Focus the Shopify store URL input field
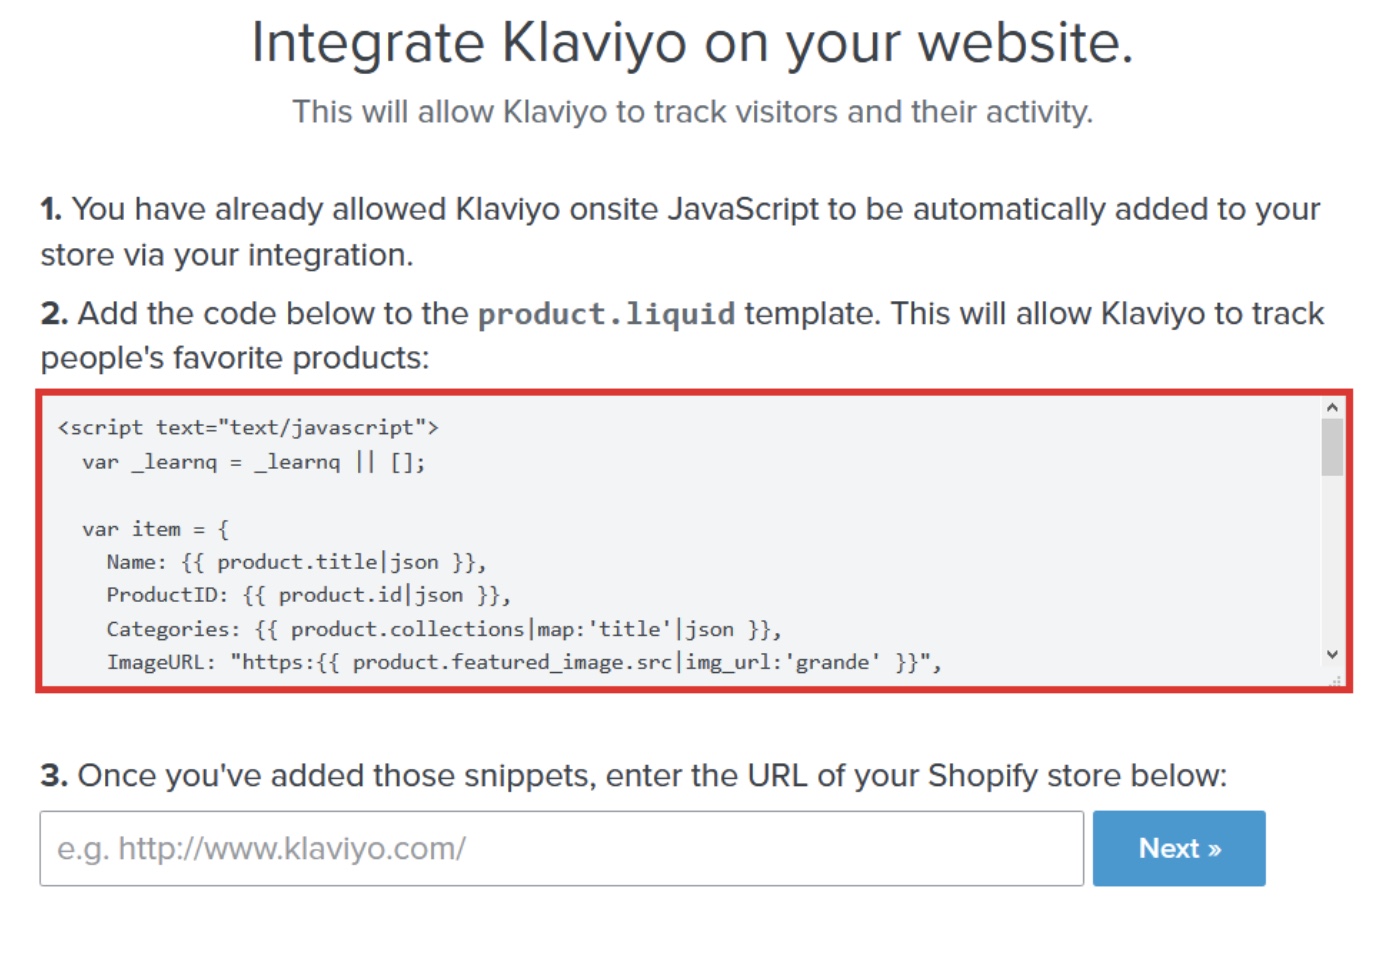The height and width of the screenshot is (978, 1386). [561, 848]
